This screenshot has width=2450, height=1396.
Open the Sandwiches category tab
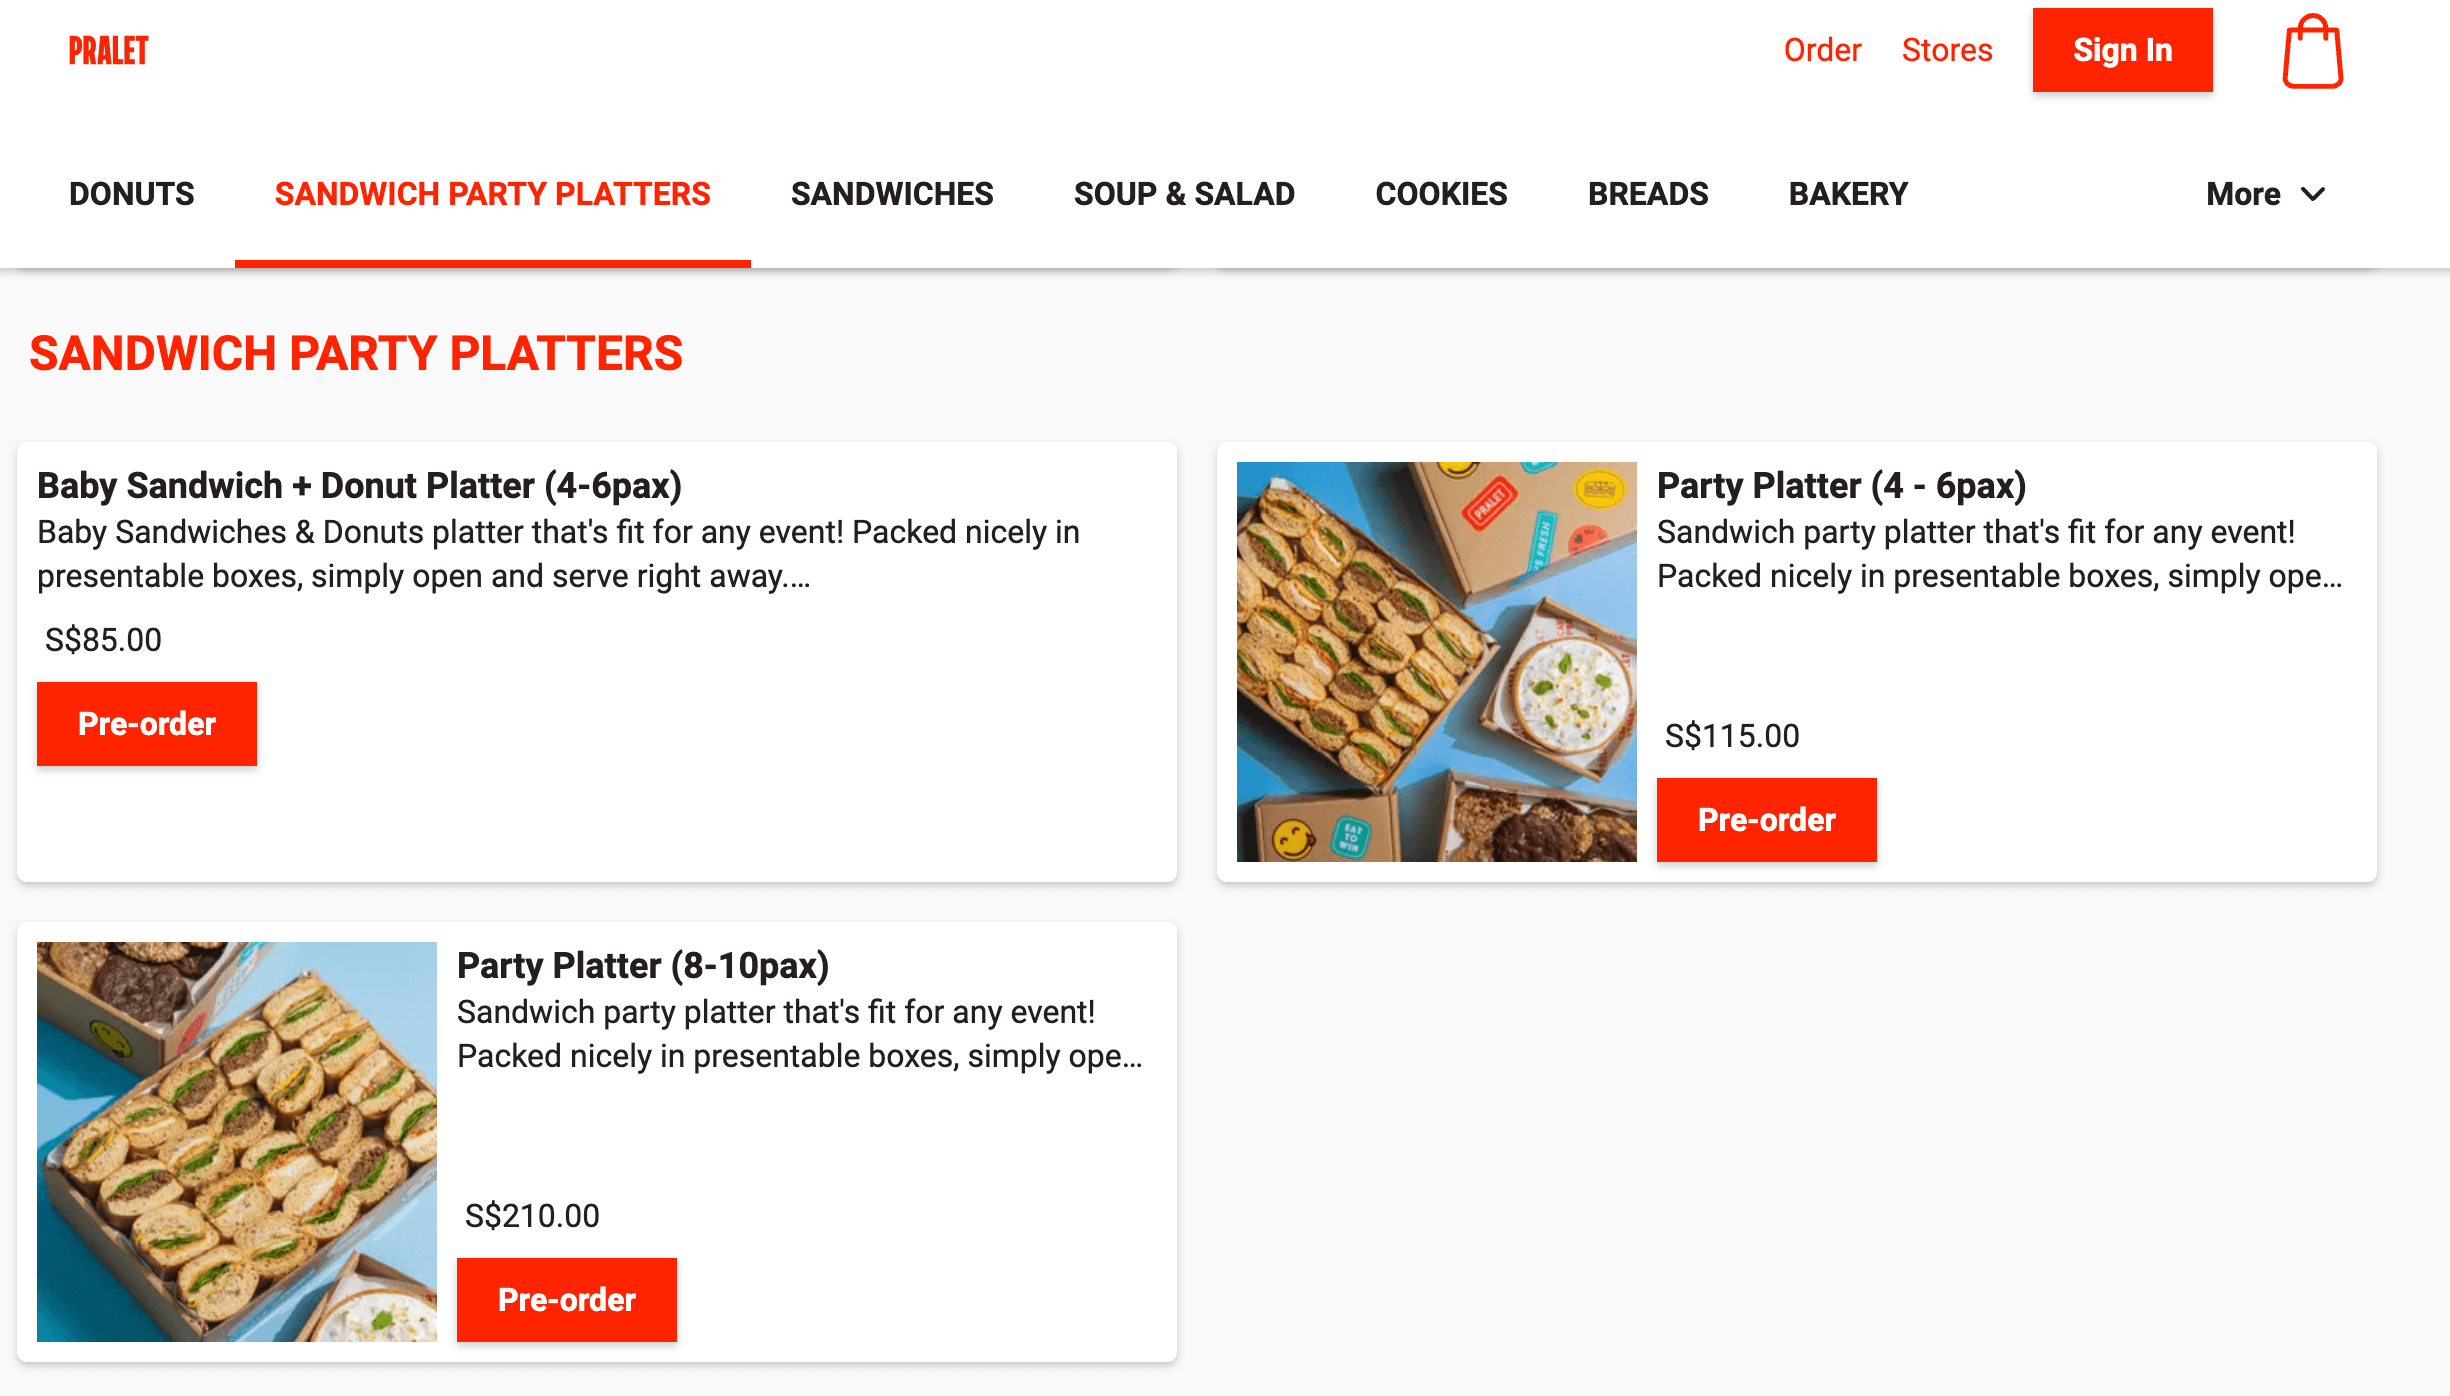point(892,194)
